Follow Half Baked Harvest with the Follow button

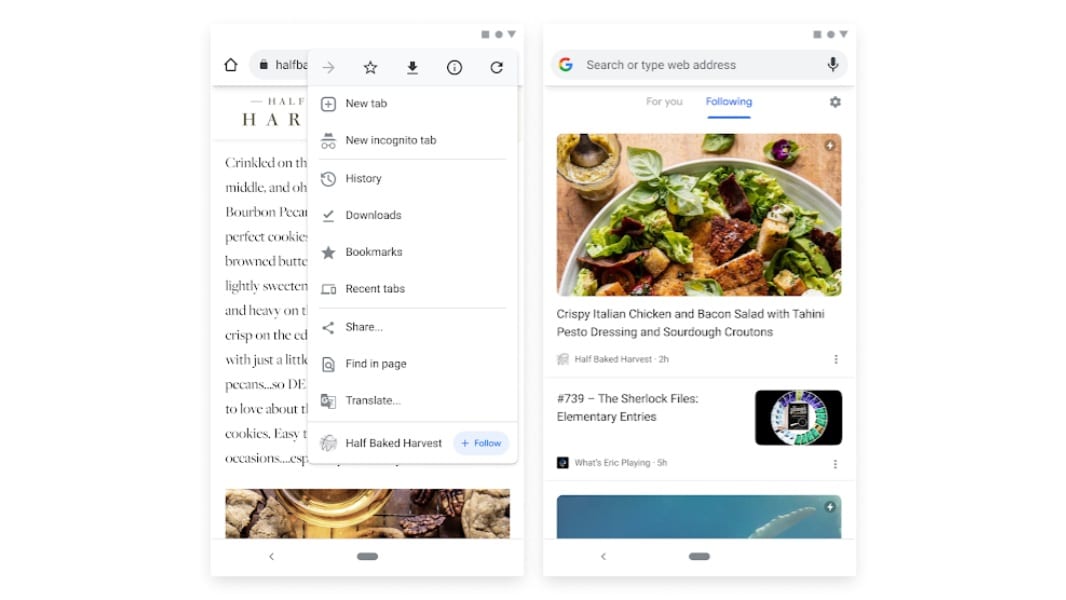point(481,443)
